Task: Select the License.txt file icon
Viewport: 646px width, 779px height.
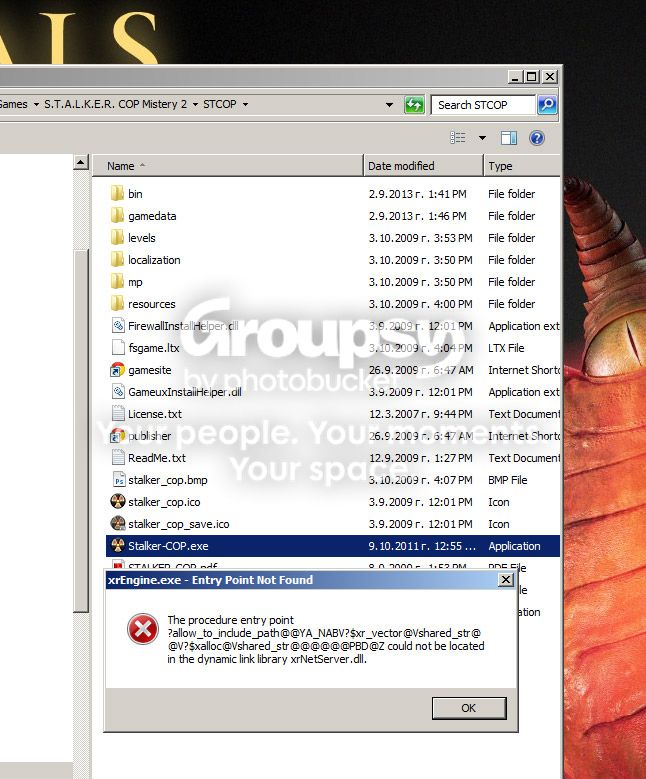Action: coord(118,413)
